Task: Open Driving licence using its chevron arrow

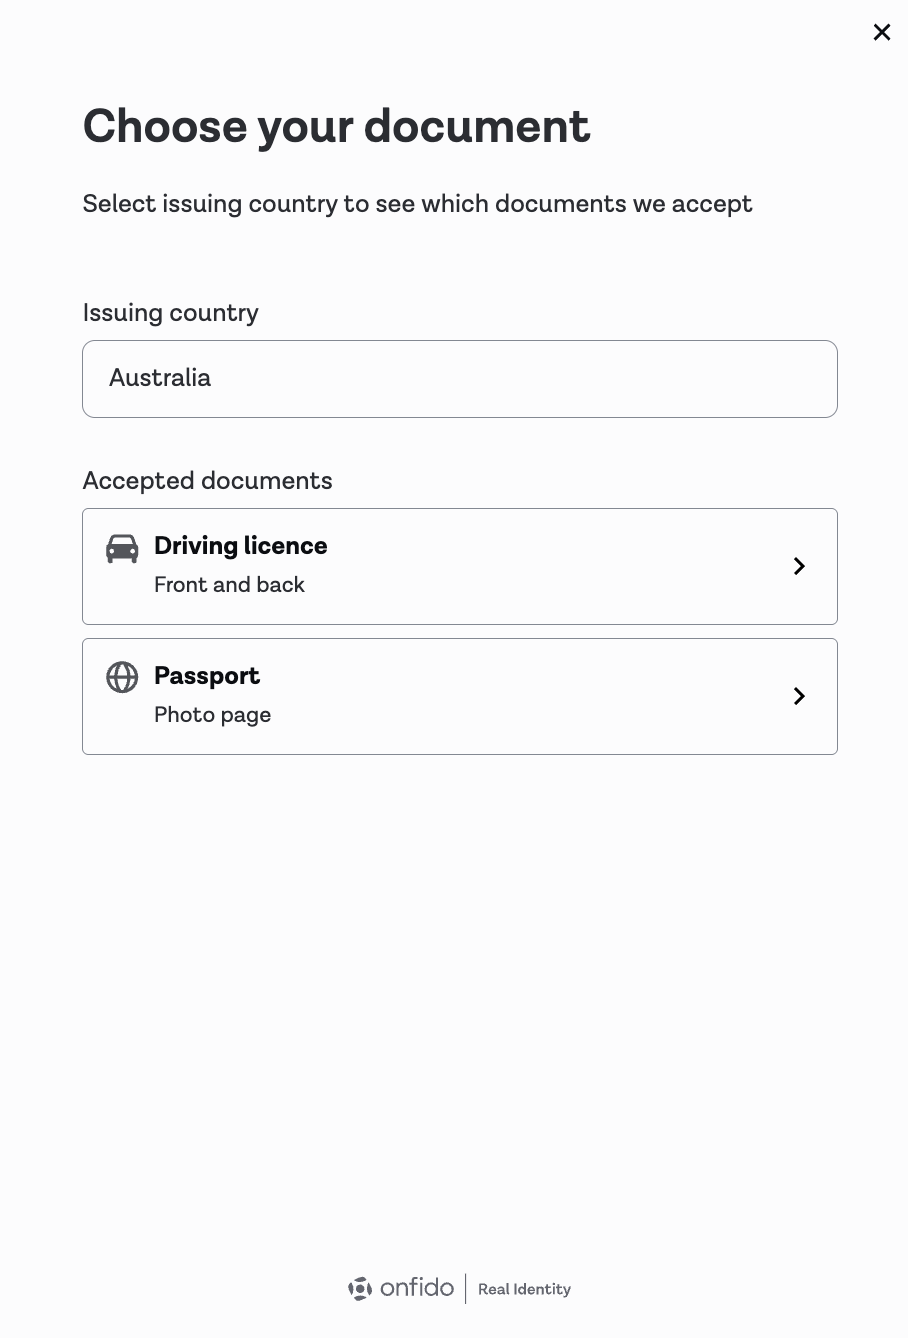Action: coord(799,566)
